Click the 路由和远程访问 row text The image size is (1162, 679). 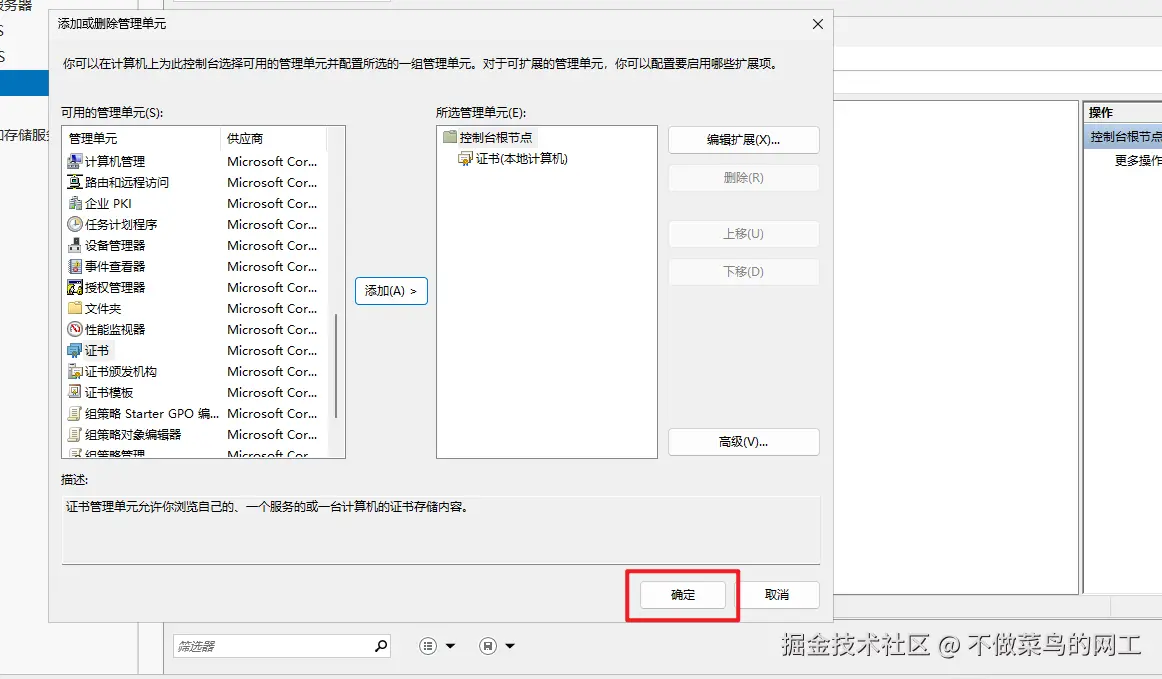coord(127,182)
